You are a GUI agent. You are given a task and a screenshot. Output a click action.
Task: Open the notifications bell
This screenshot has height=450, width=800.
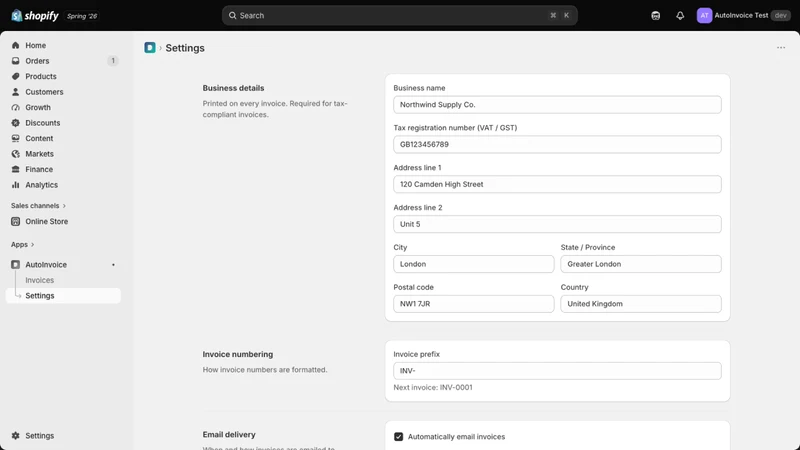click(x=680, y=16)
